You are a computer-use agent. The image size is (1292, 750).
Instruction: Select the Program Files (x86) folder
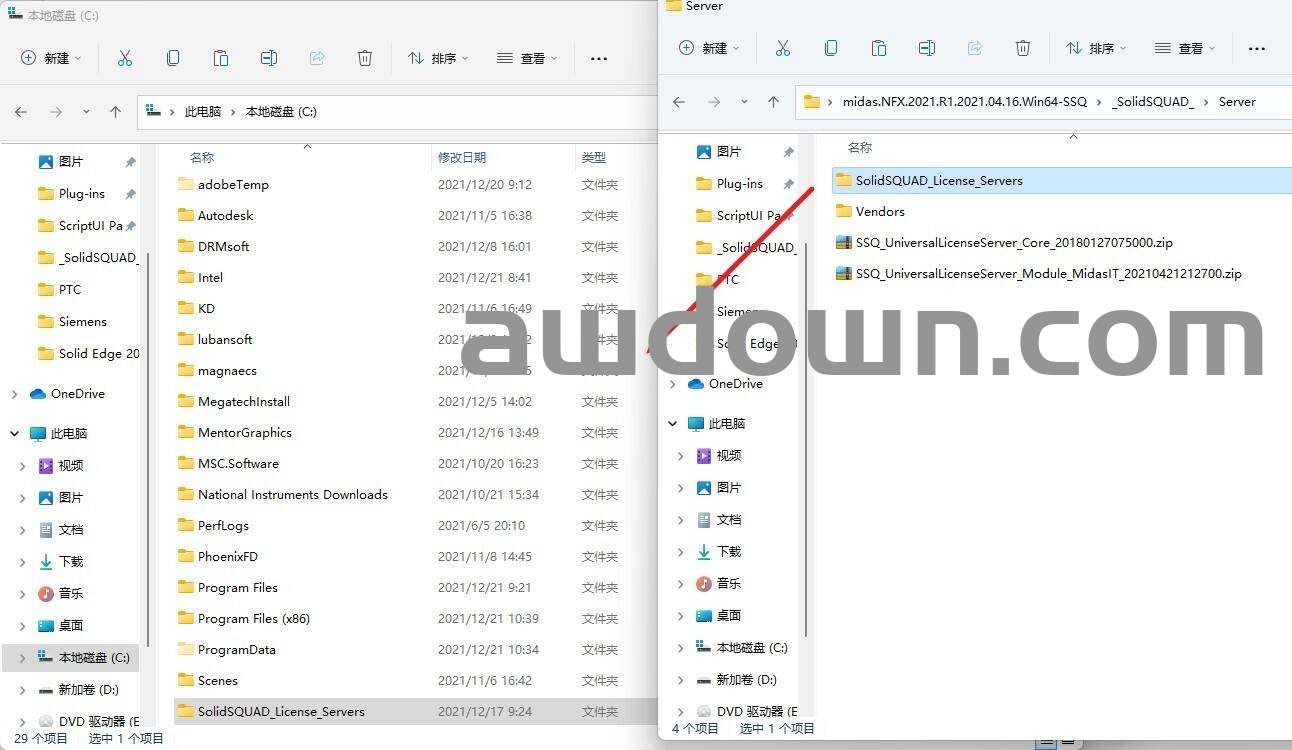tap(253, 619)
